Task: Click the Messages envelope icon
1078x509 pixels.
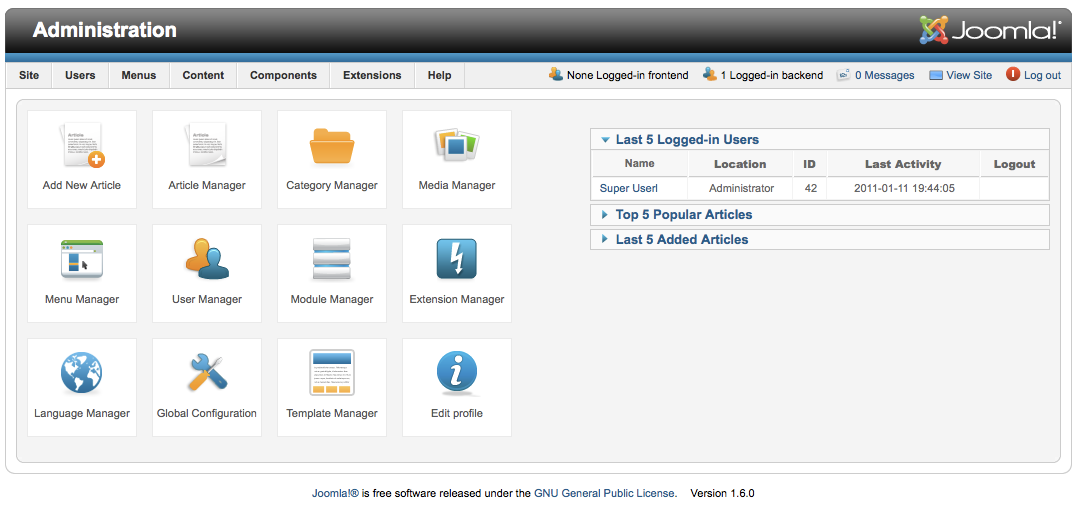Action: (844, 75)
